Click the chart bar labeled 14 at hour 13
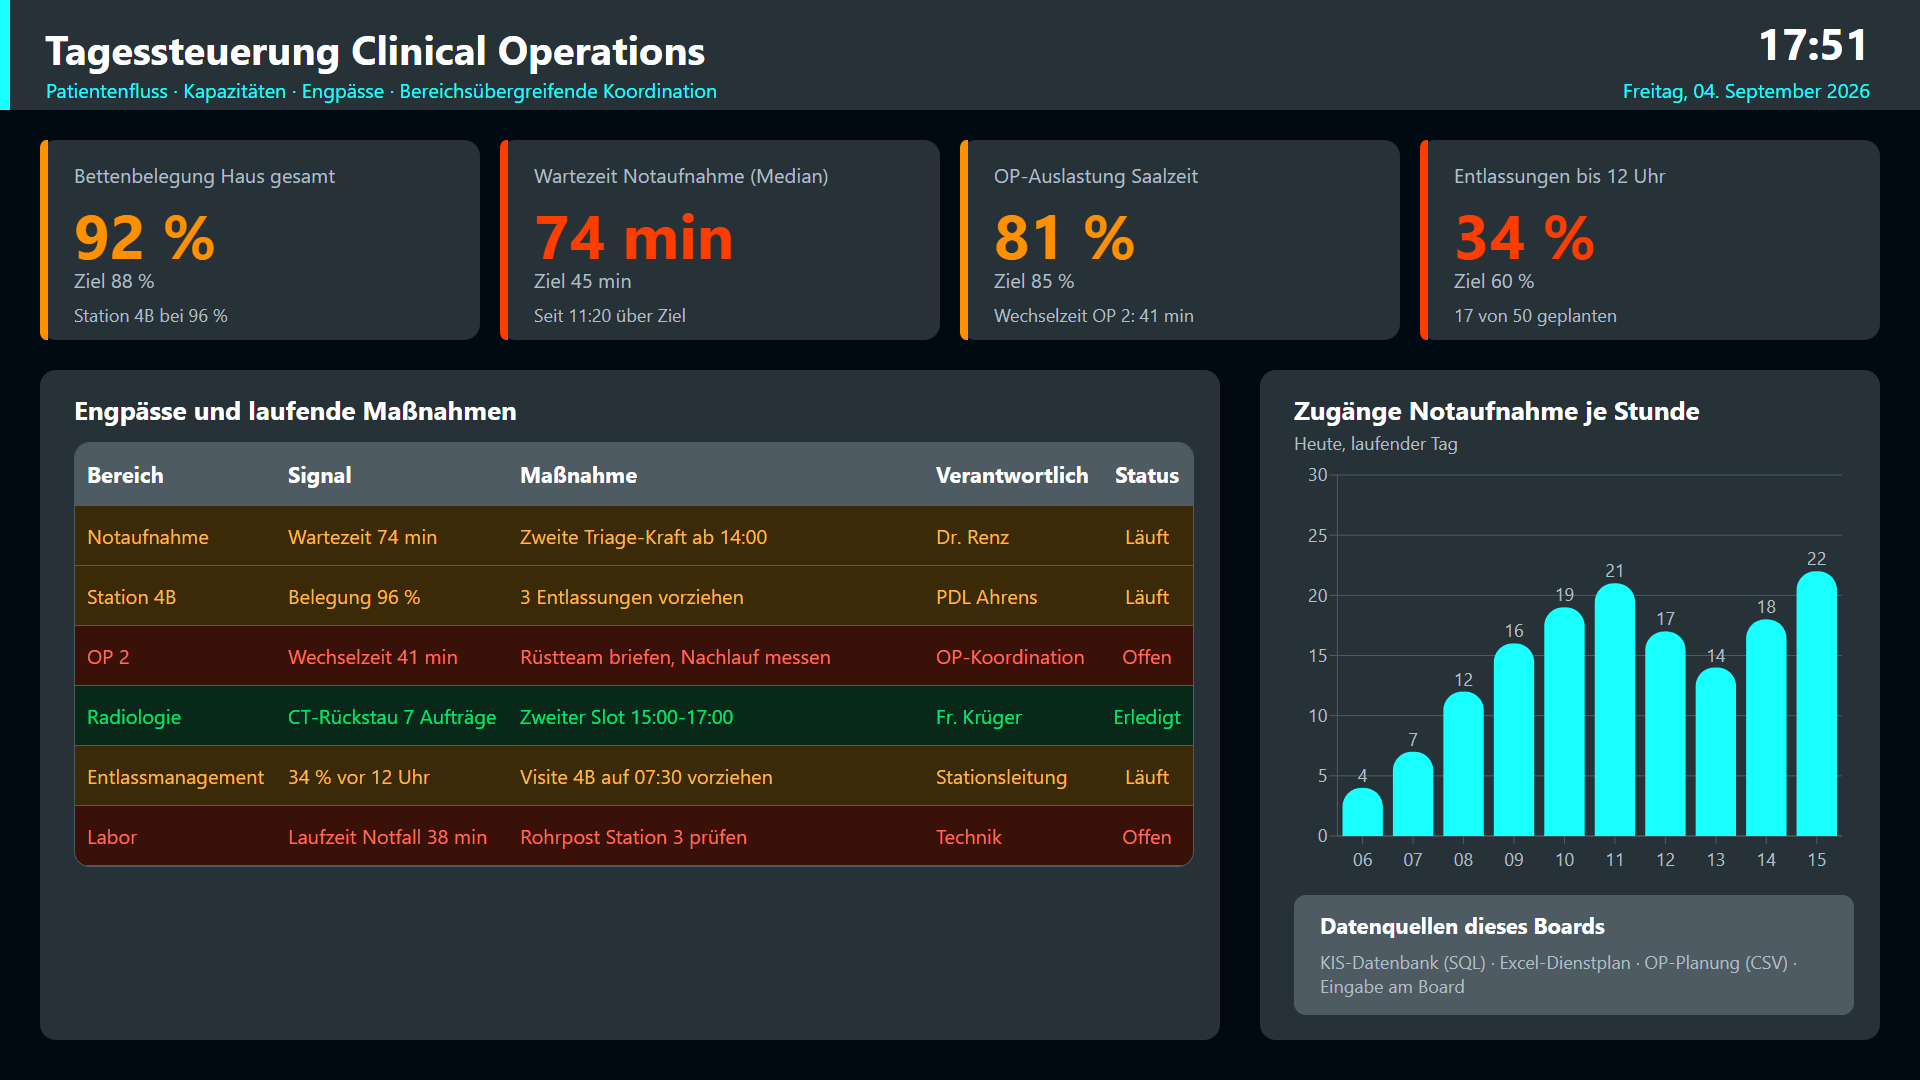 [1716, 752]
